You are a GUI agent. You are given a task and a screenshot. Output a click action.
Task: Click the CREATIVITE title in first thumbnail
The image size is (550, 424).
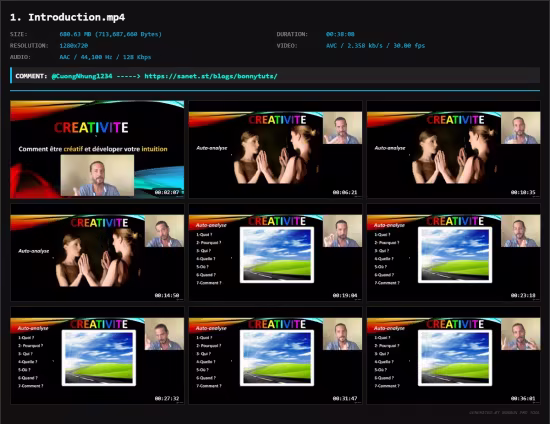click(x=91, y=128)
